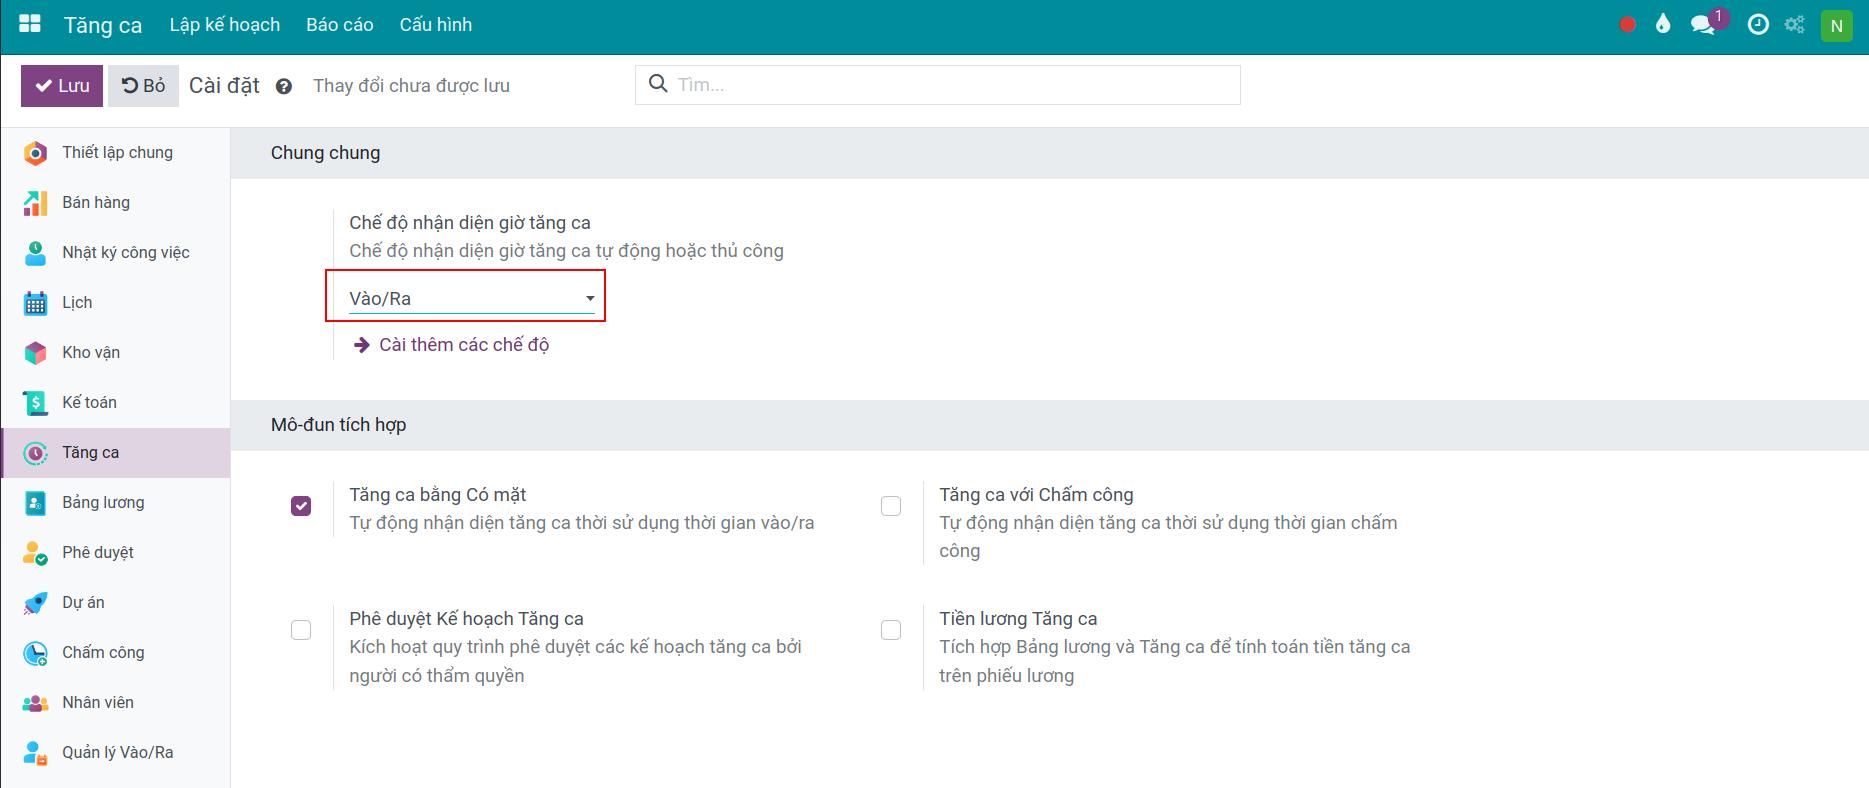Open the Cấu hình menu
The height and width of the screenshot is (788, 1869).
(436, 25)
